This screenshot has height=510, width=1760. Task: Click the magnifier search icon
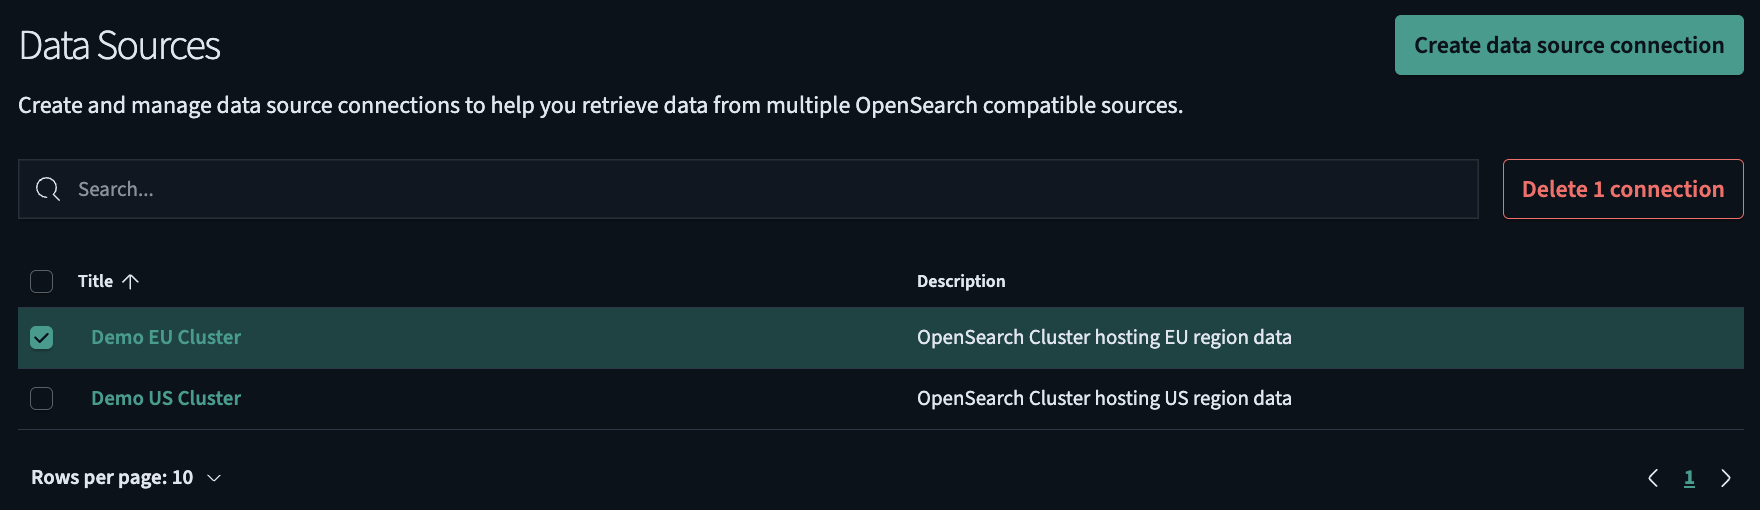[47, 189]
